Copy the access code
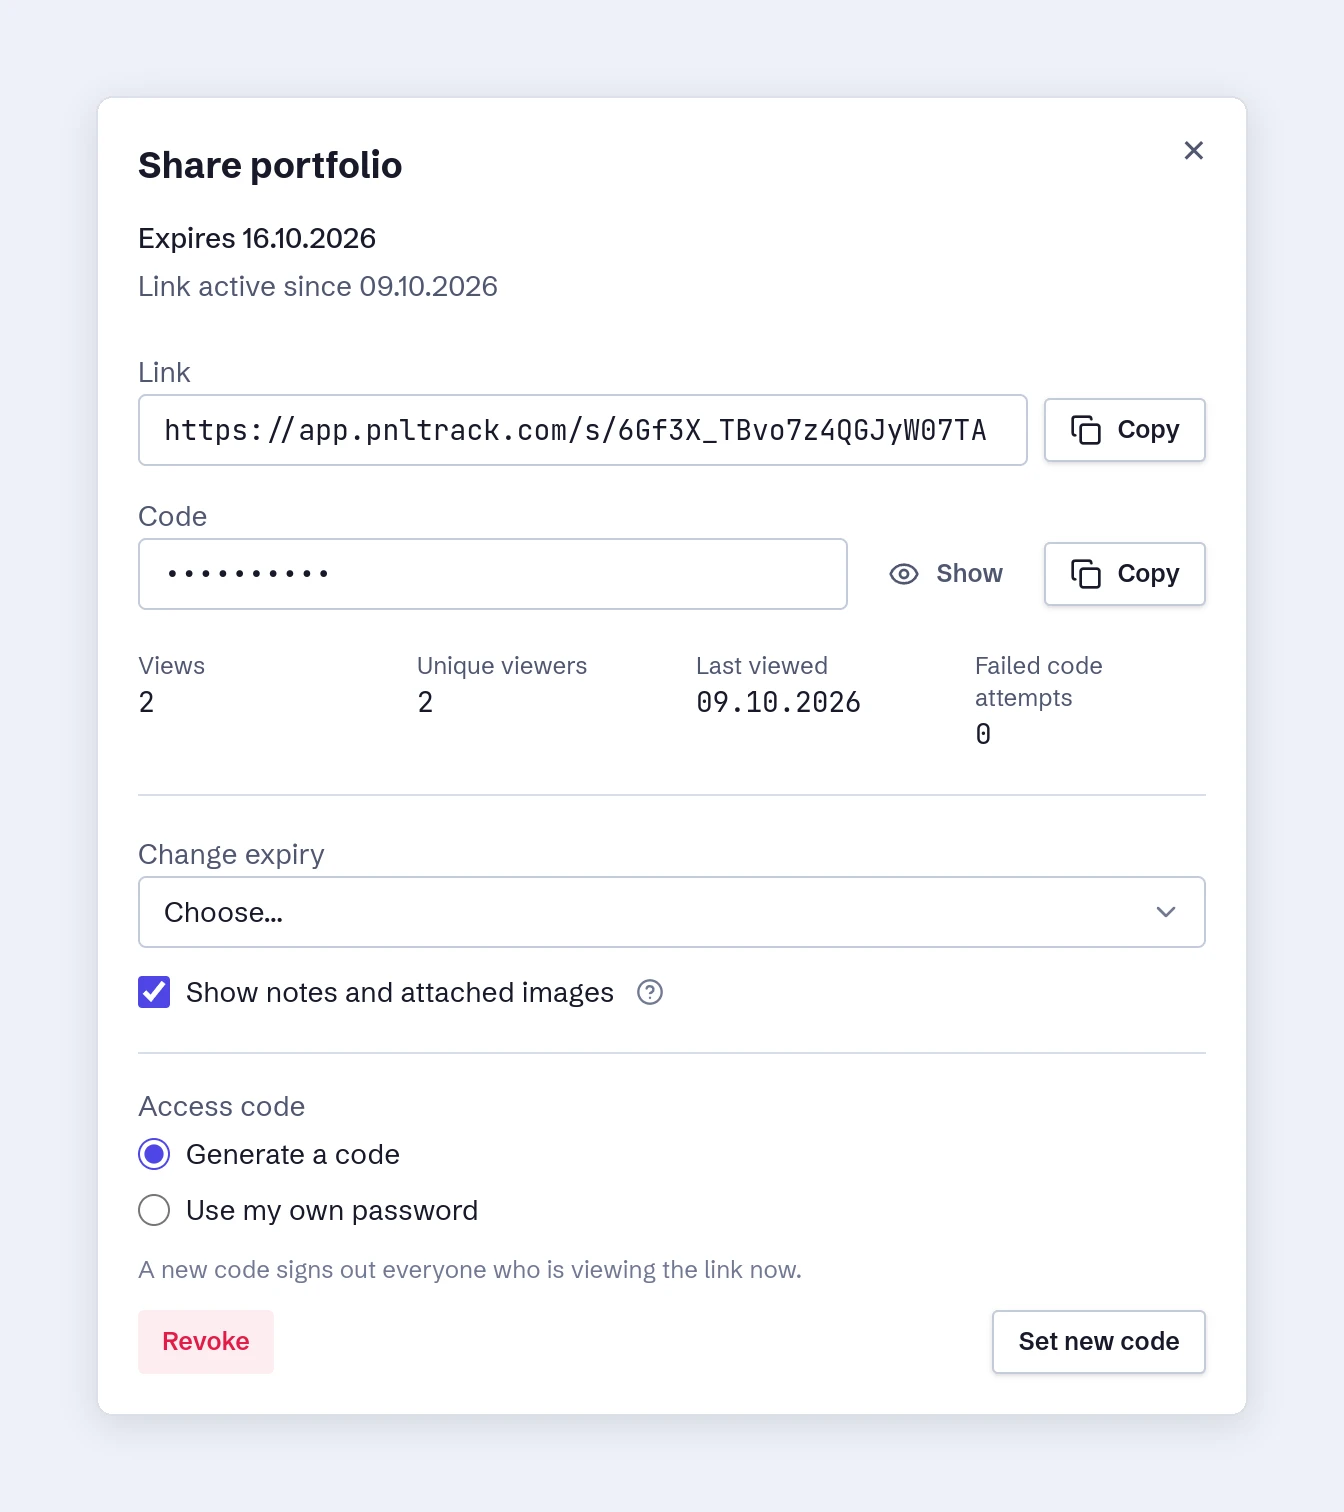This screenshot has width=1344, height=1512. [1124, 574]
